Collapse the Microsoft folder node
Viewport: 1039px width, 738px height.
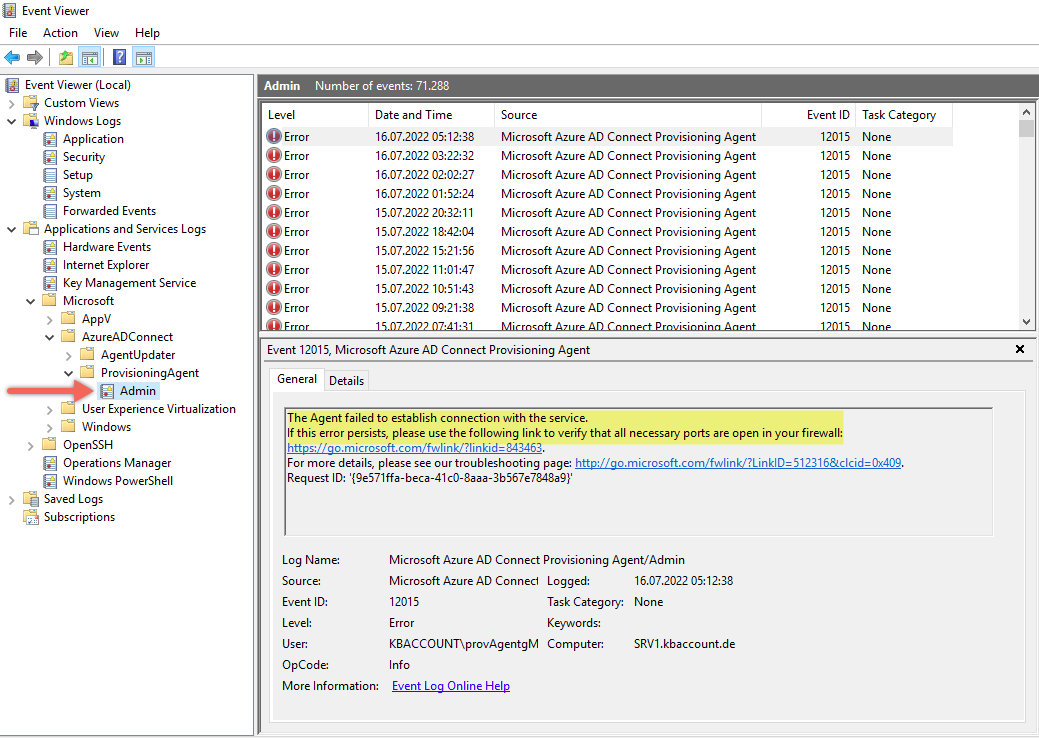[30, 301]
